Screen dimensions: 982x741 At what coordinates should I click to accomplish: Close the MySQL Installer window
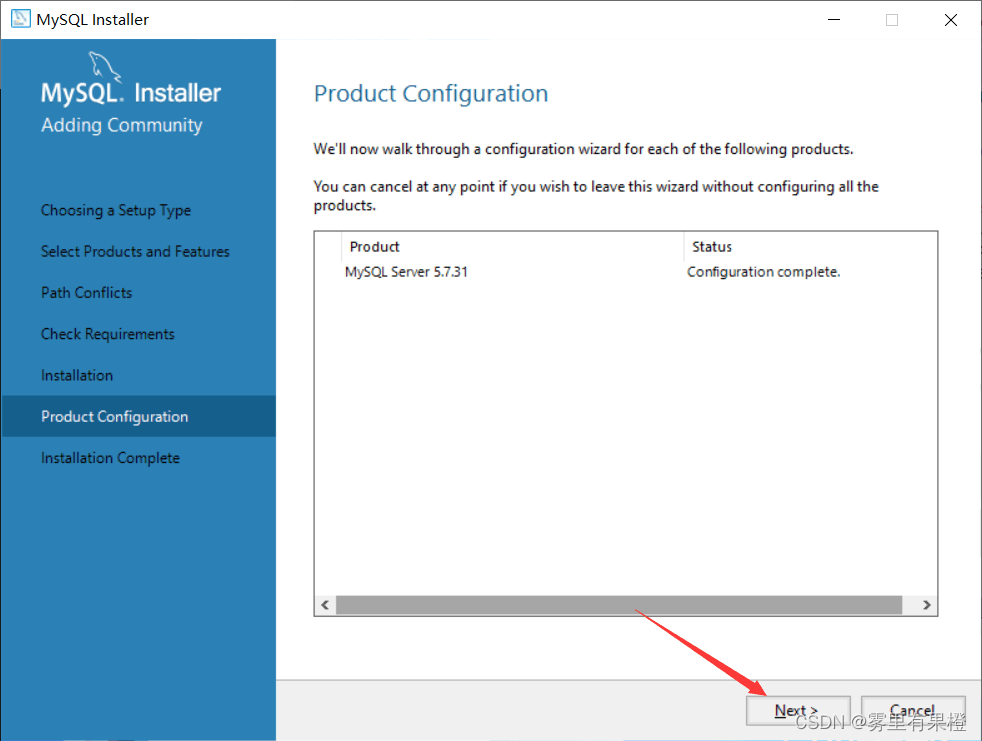pos(951,19)
